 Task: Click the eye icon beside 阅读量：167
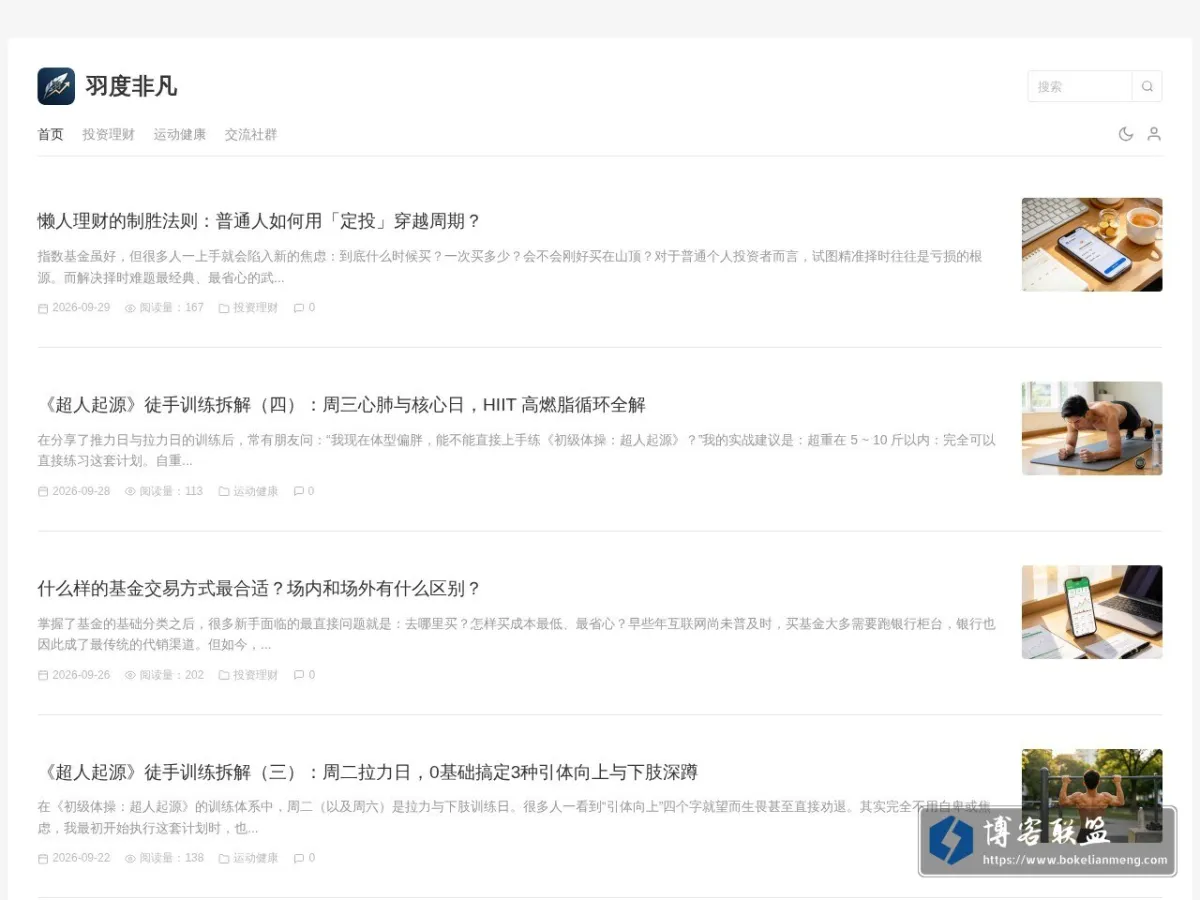click(x=130, y=308)
